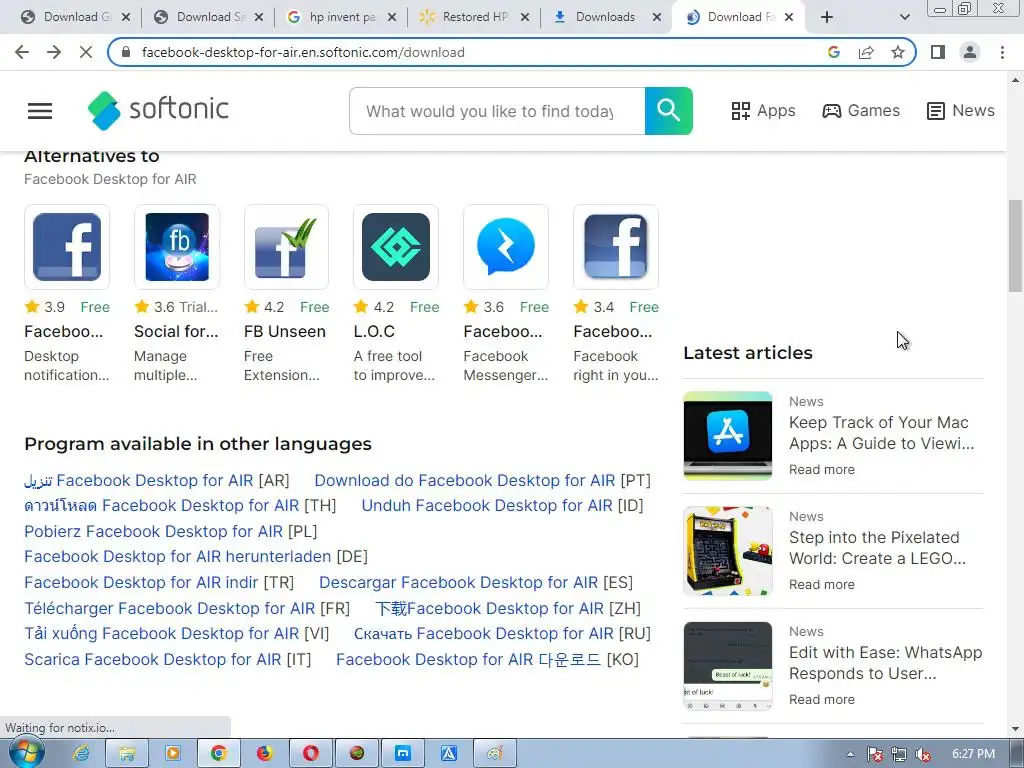Open 'Keep Track of Your Mac Apps' article

click(881, 433)
